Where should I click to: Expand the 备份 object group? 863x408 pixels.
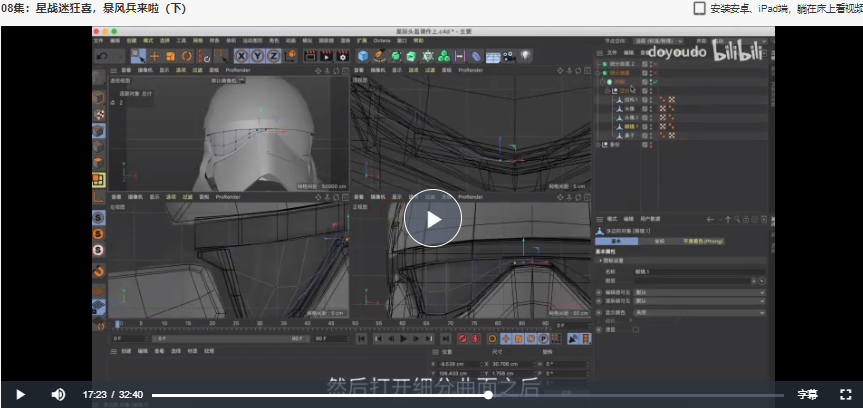click(x=598, y=144)
